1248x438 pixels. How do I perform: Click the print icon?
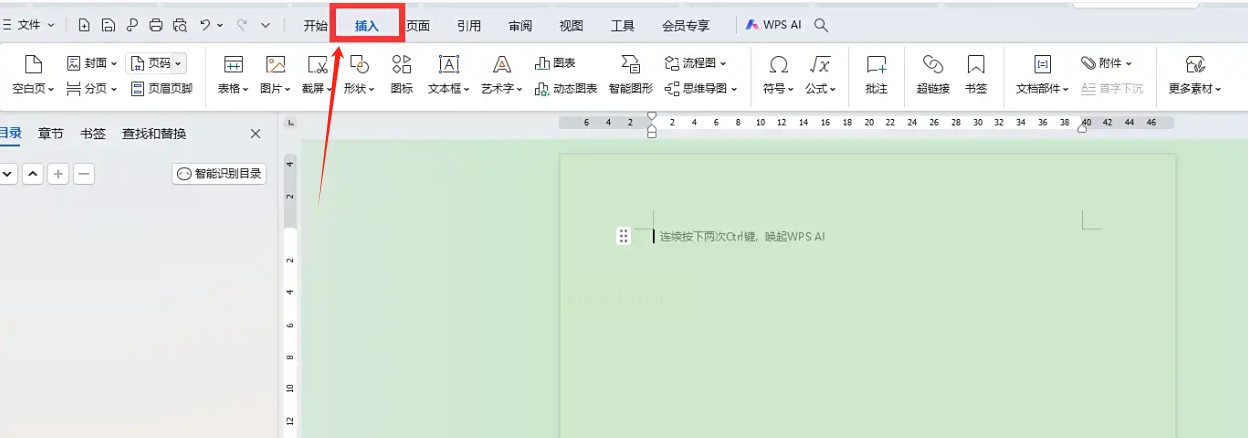pos(156,25)
